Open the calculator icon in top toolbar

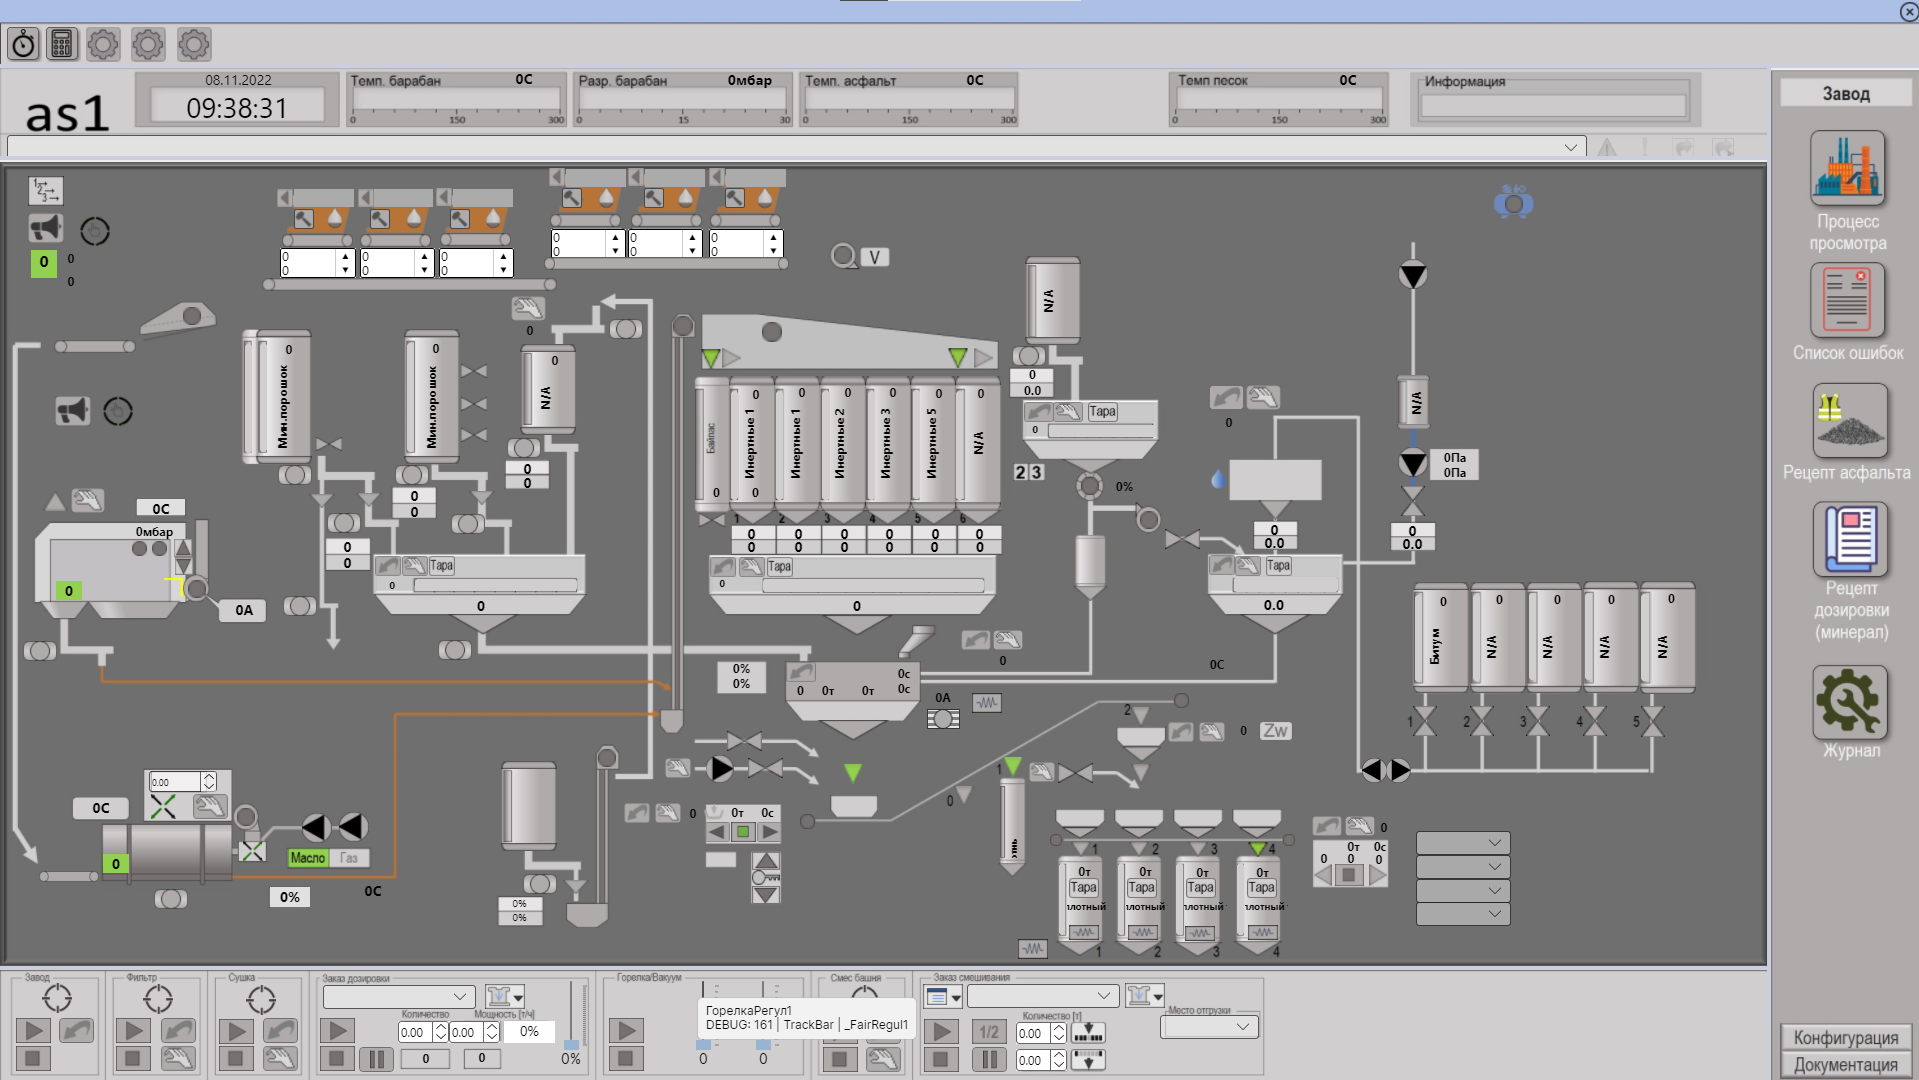coord(62,44)
